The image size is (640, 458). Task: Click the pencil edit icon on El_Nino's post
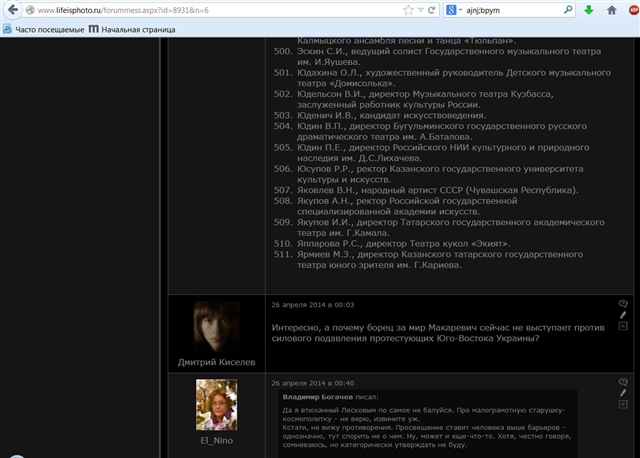622,393
